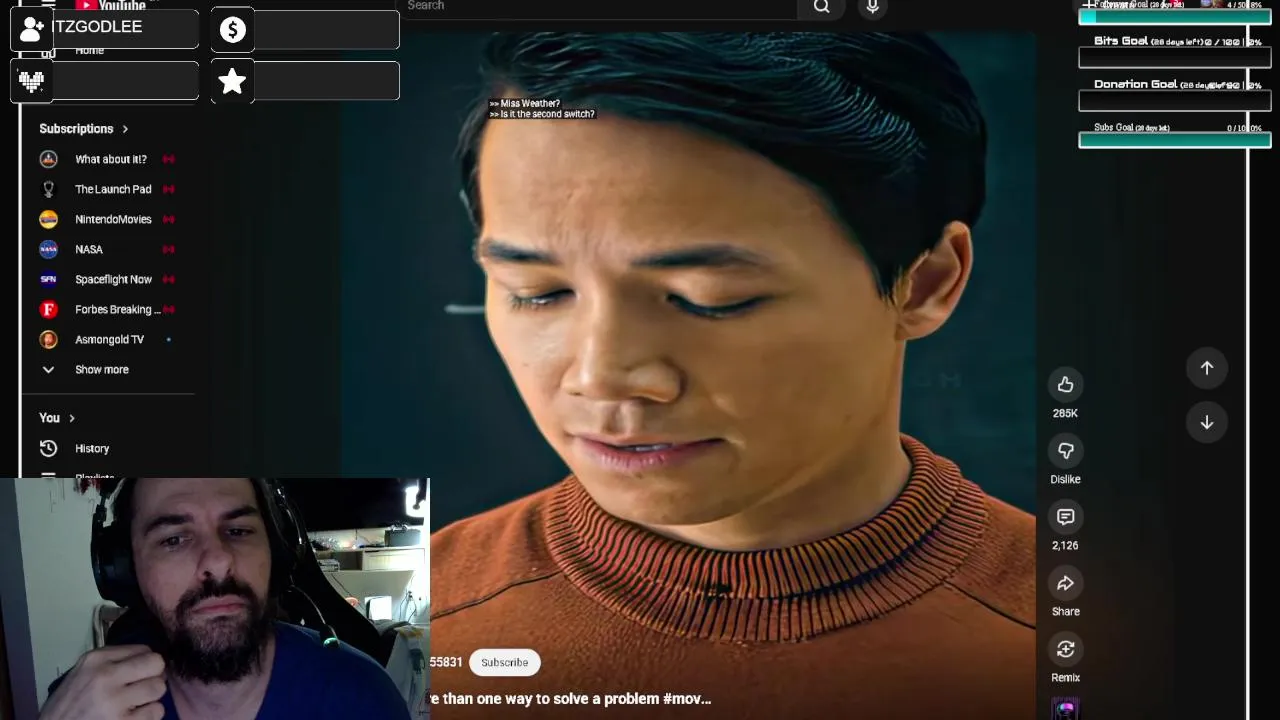Image resolution: width=1280 pixels, height=720 pixels.
Task: Open The Launch Pad channel avatar
Action: [48, 189]
